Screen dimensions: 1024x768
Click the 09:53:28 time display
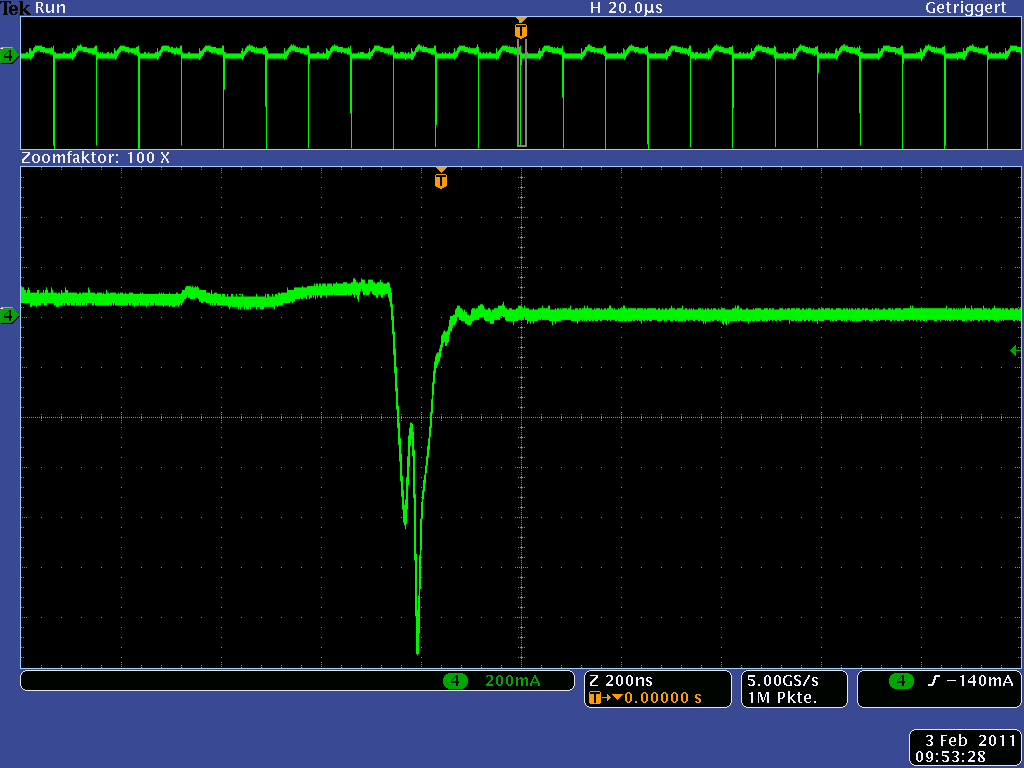tap(950, 758)
